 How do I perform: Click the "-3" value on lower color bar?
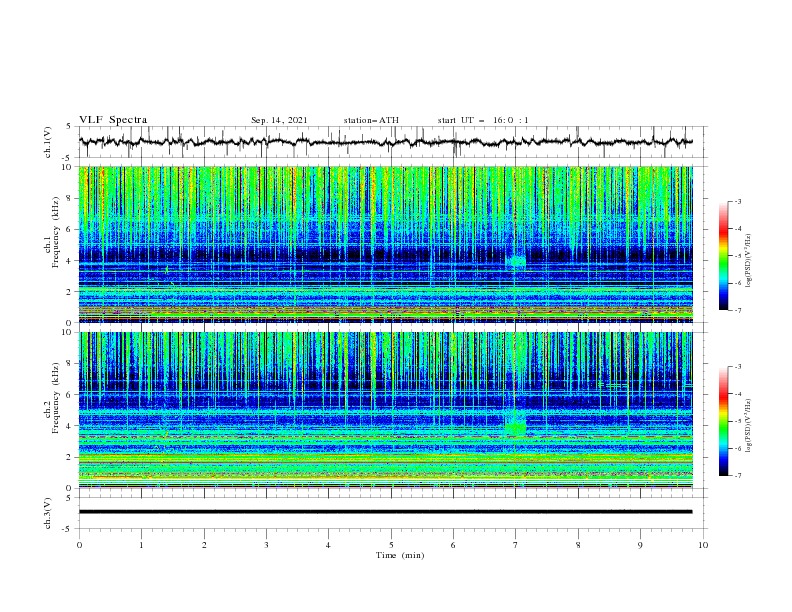click(x=738, y=367)
